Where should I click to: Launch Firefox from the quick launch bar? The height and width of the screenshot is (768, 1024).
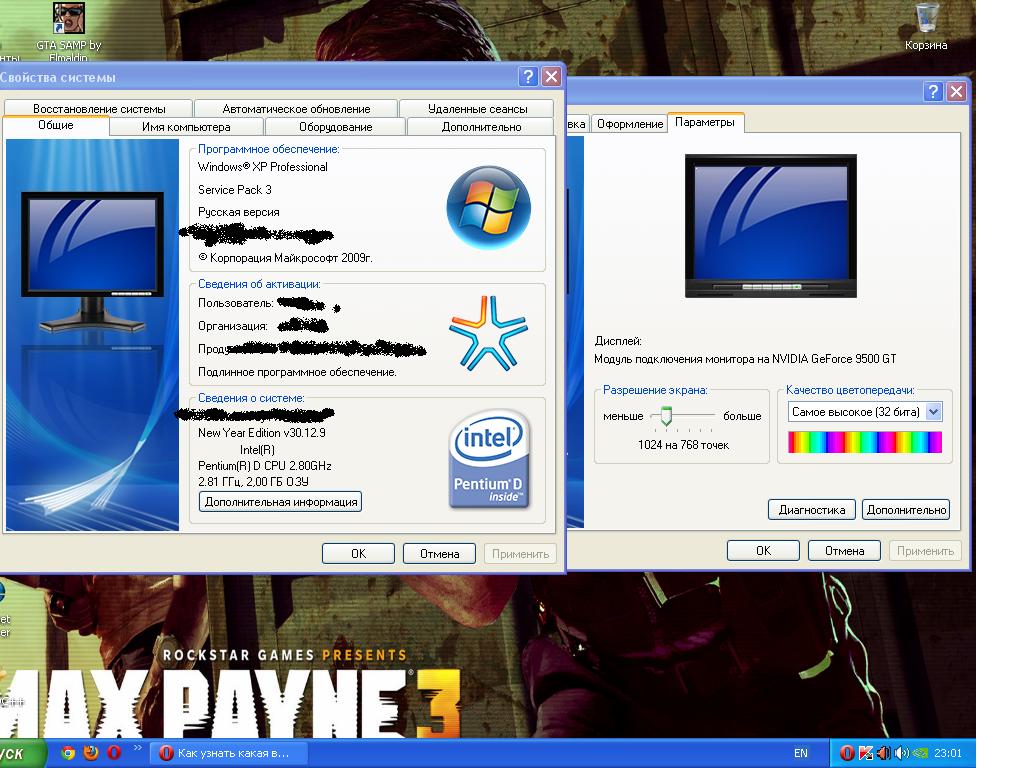coord(91,753)
